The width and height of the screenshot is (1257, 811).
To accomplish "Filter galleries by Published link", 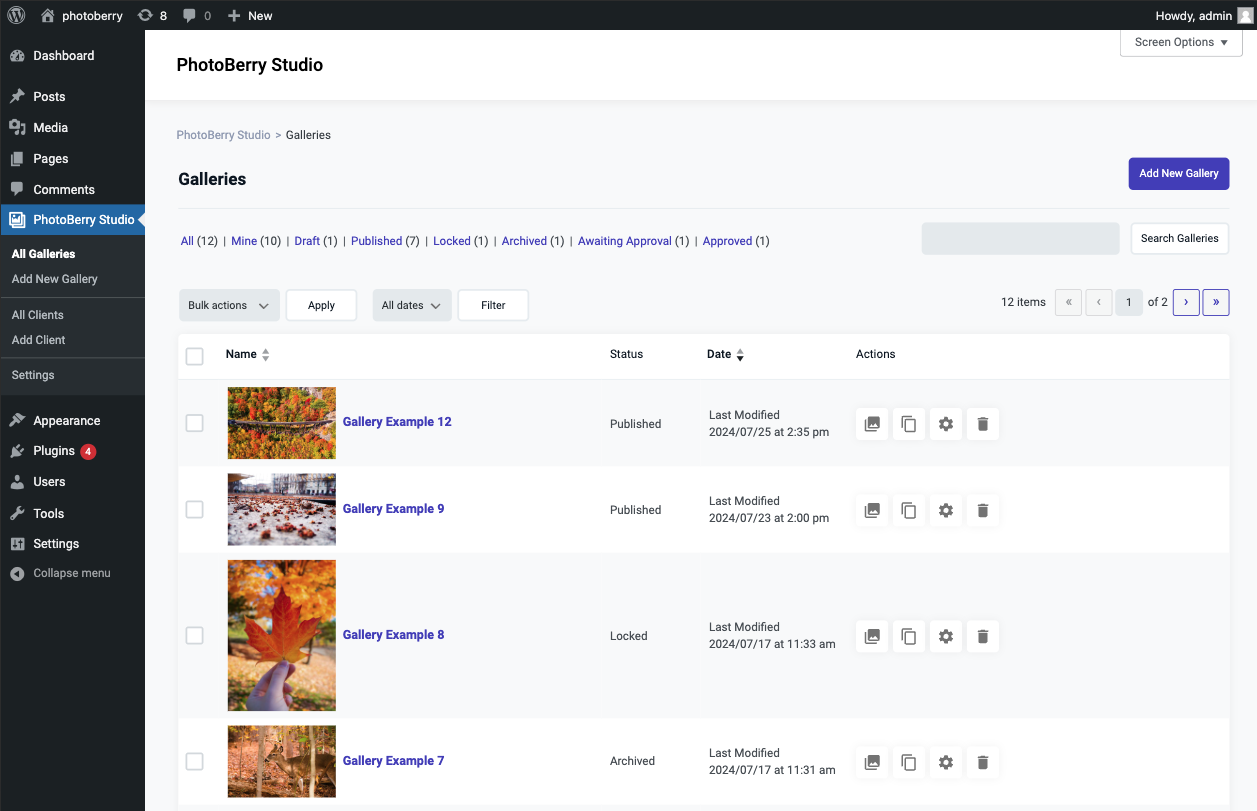I will (376, 241).
